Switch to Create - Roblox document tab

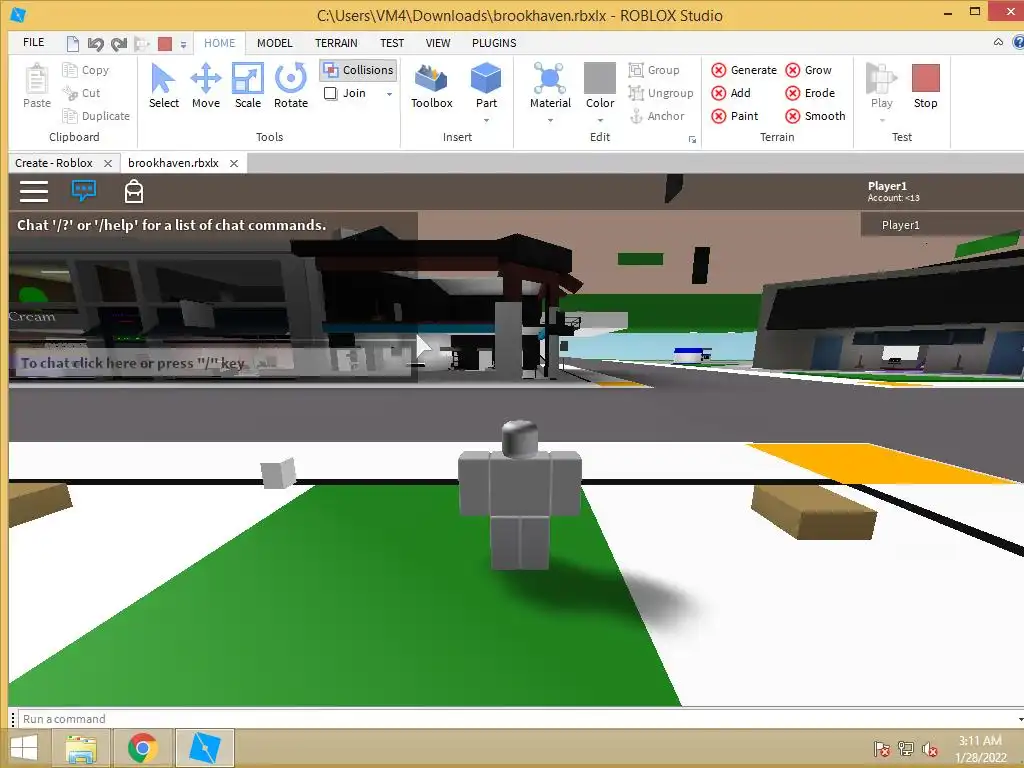point(54,163)
